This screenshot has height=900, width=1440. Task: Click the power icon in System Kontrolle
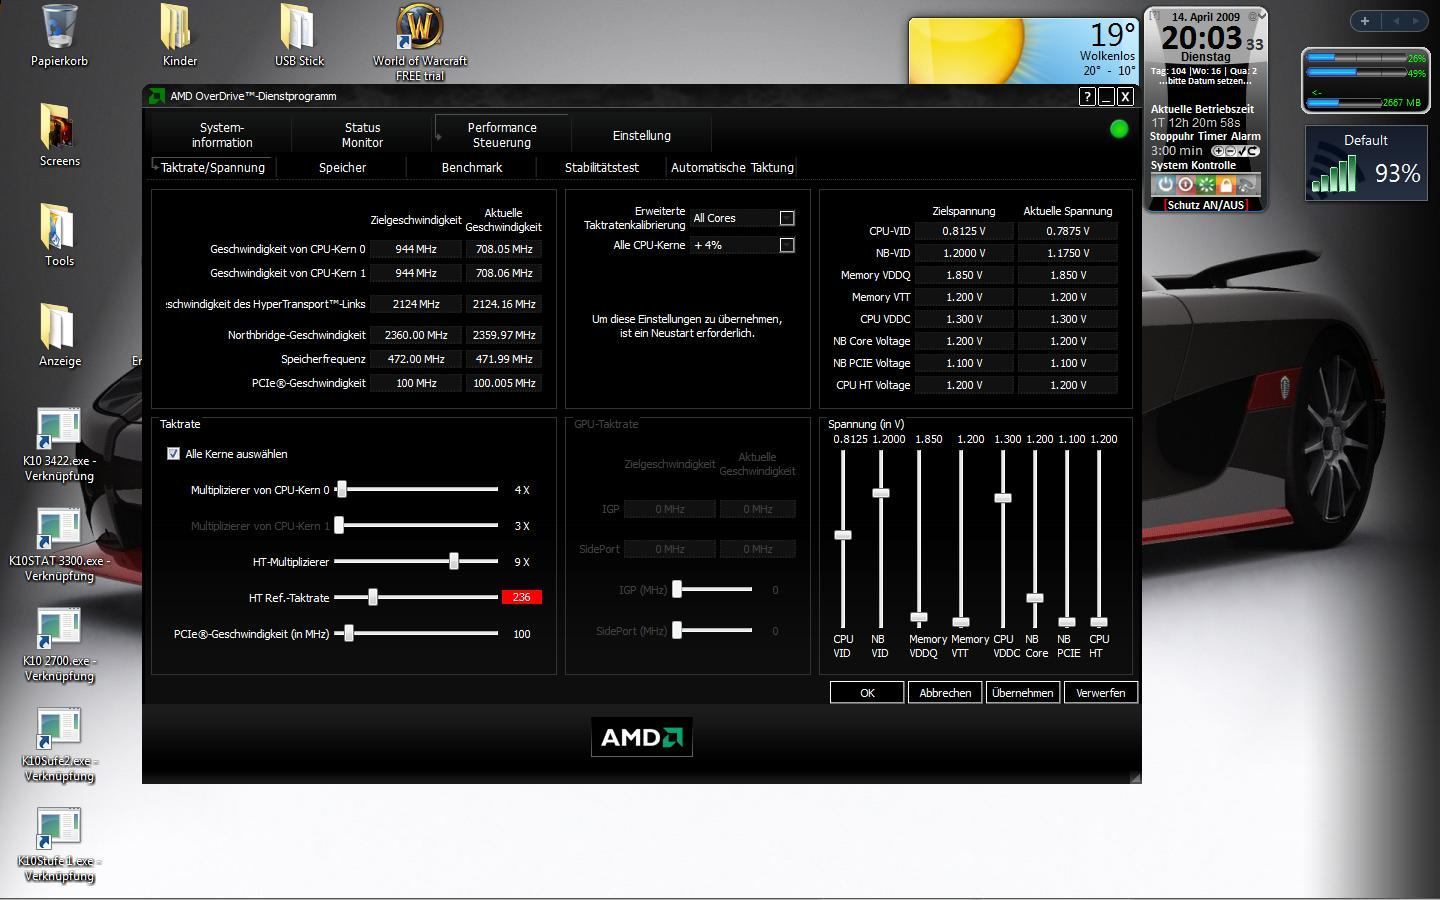click(1165, 184)
